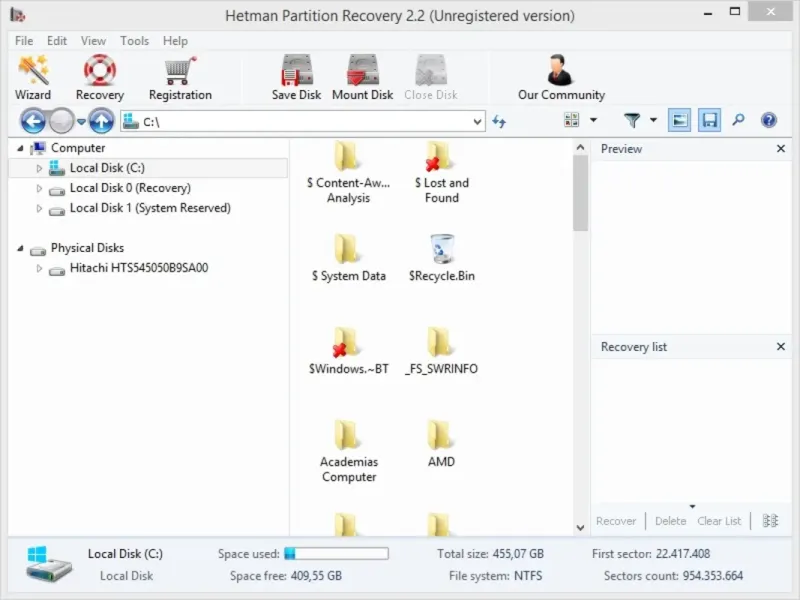Toggle the Preview panel button
The width and height of the screenshot is (800, 600).
pos(680,120)
